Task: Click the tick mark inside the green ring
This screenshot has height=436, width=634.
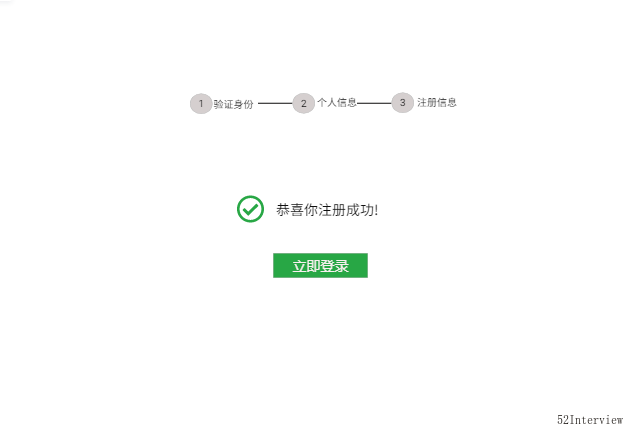Action: coord(250,209)
